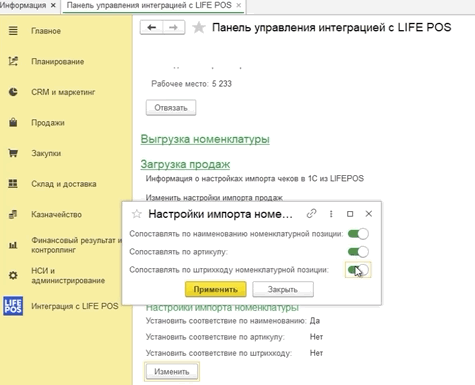The image size is (475, 385).
Task: Open Планирование menu section
Action: (x=58, y=62)
